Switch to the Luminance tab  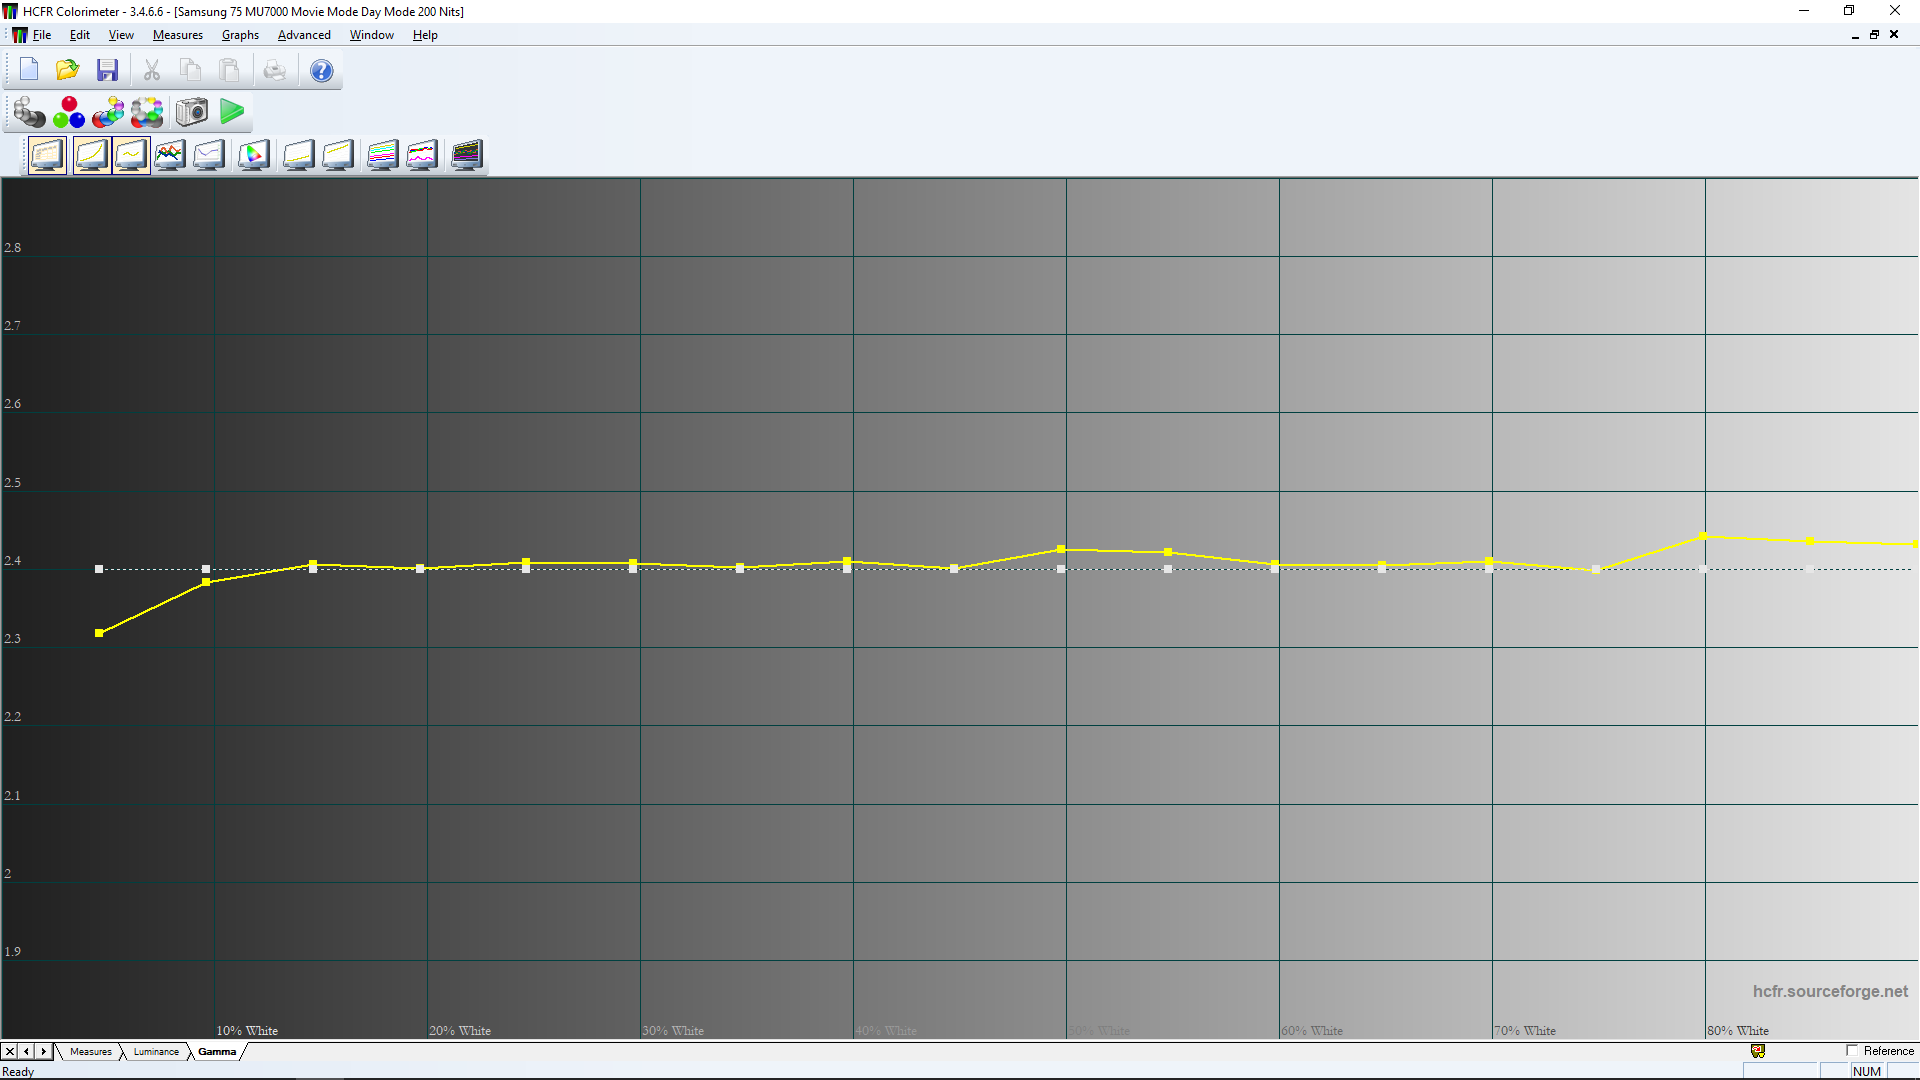[156, 1052]
